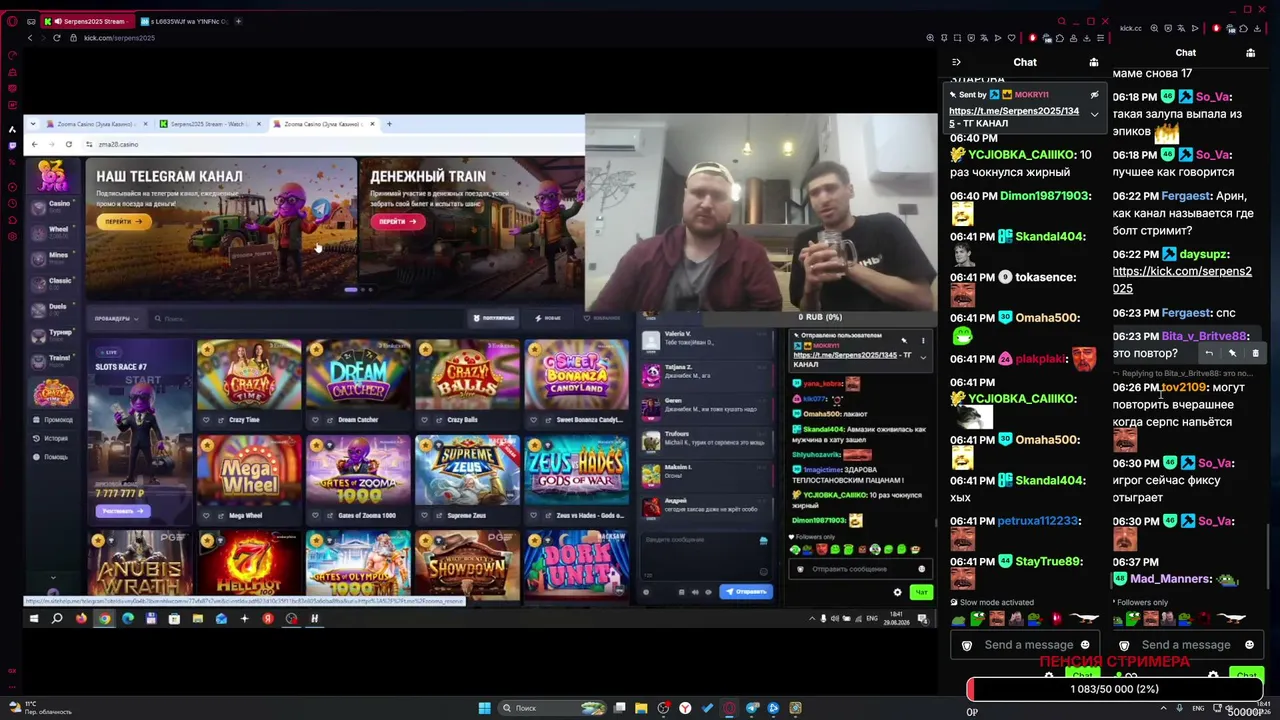Click the Zooma casino logo
The image size is (1280, 720).
pyautogui.click(x=53, y=175)
